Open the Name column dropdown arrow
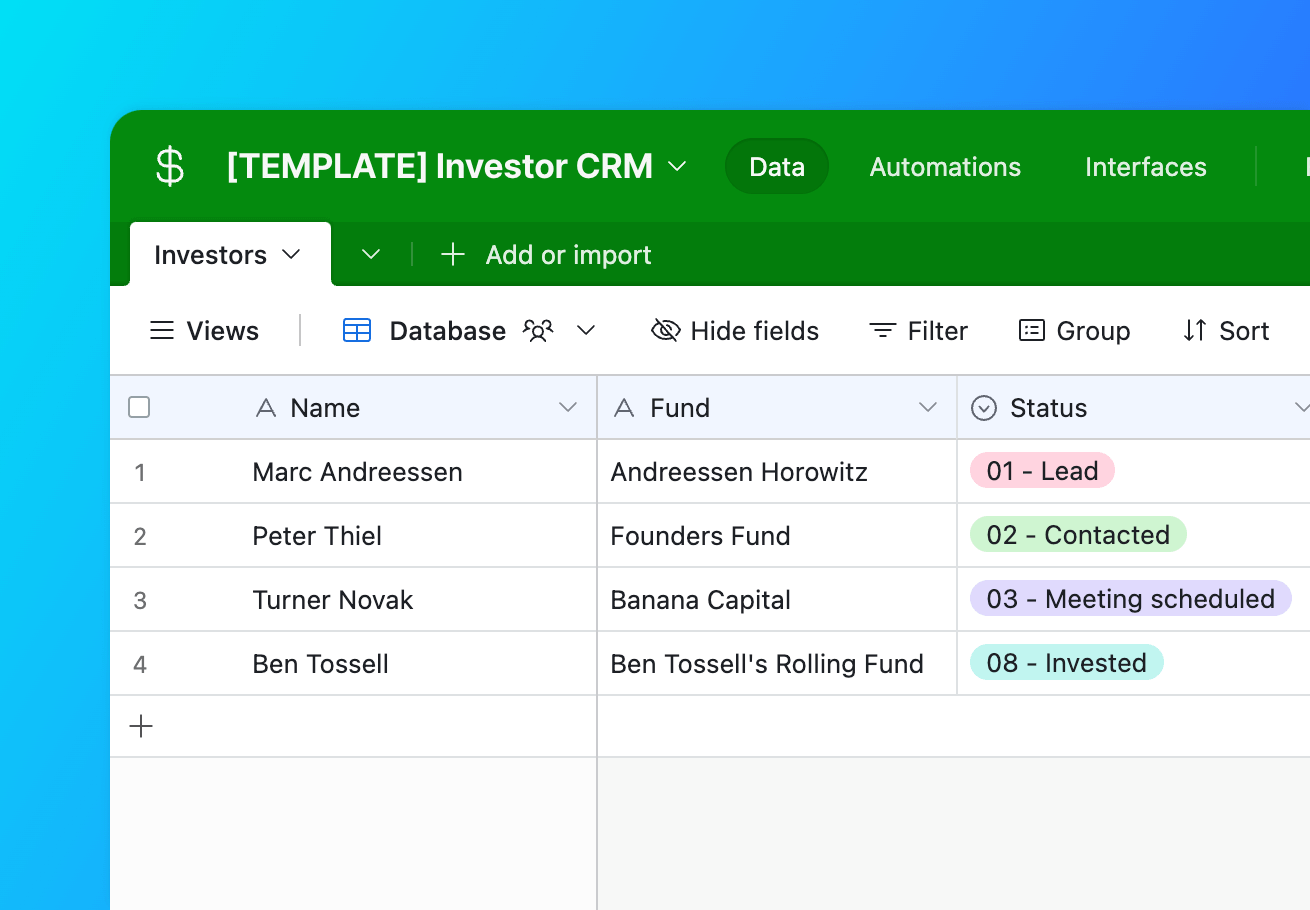1310x910 pixels. tap(568, 407)
